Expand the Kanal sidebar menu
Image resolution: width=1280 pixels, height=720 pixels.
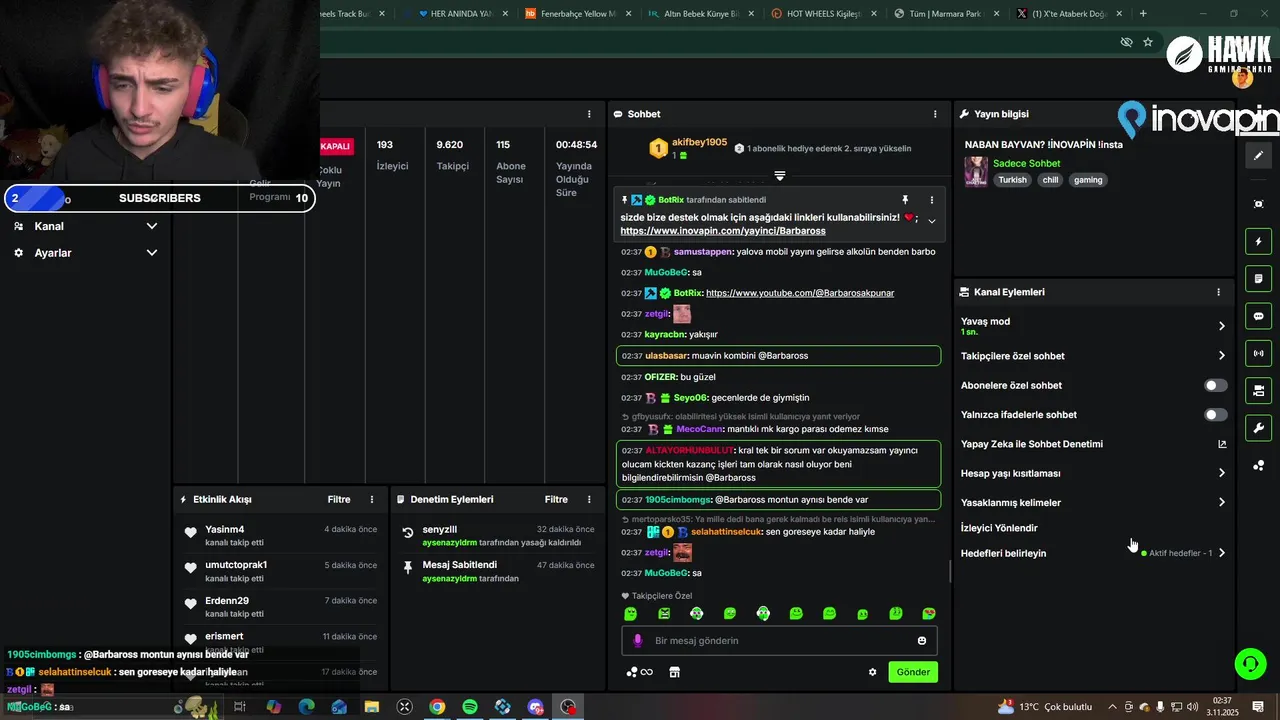(86, 226)
